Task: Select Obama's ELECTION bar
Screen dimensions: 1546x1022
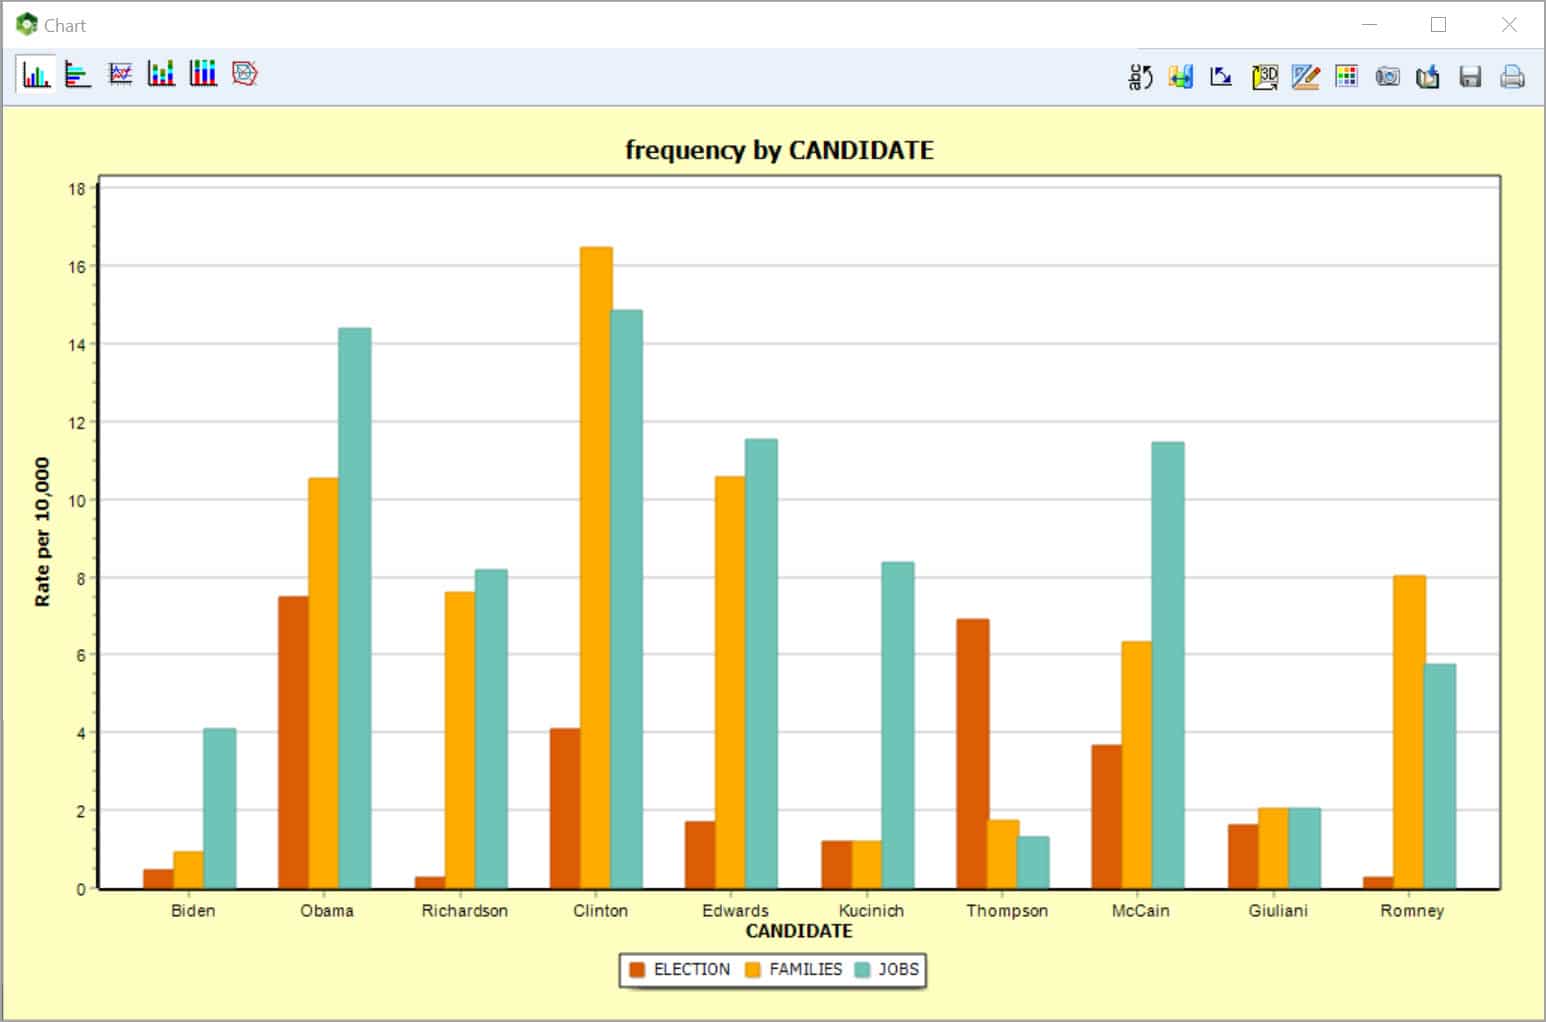Action: coord(294,742)
